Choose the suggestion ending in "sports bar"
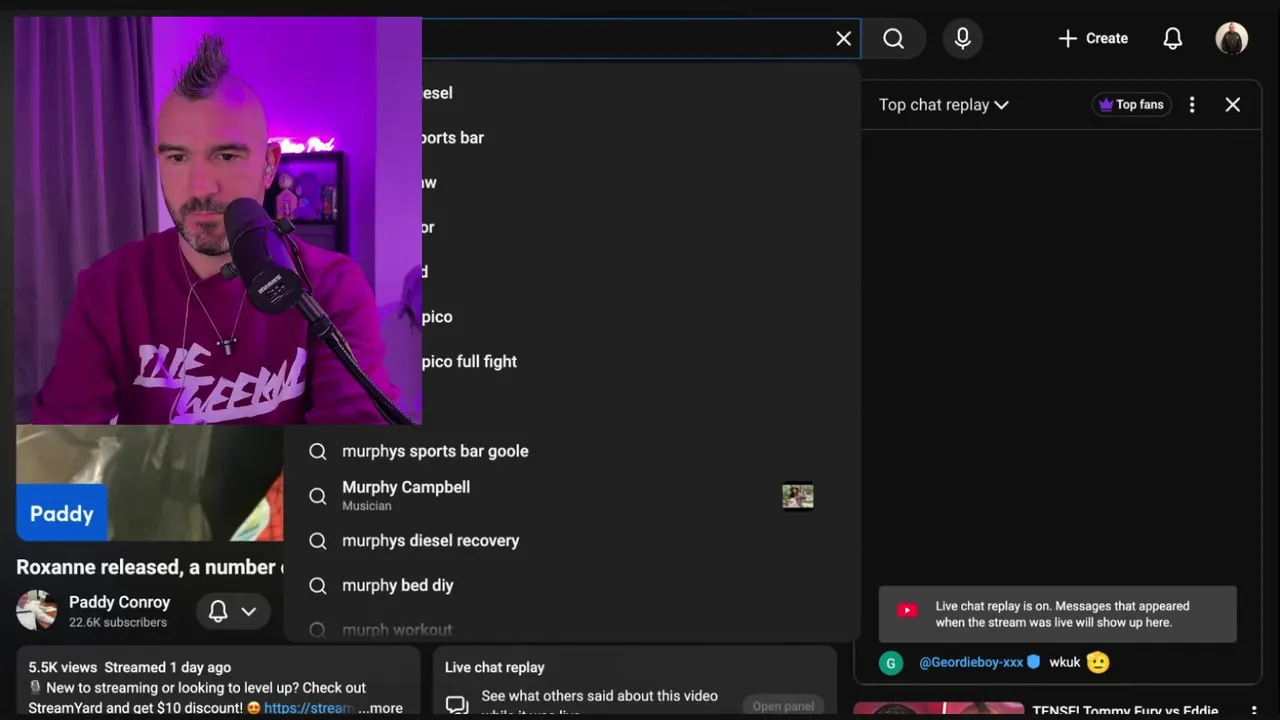1280x720 pixels. click(640, 137)
